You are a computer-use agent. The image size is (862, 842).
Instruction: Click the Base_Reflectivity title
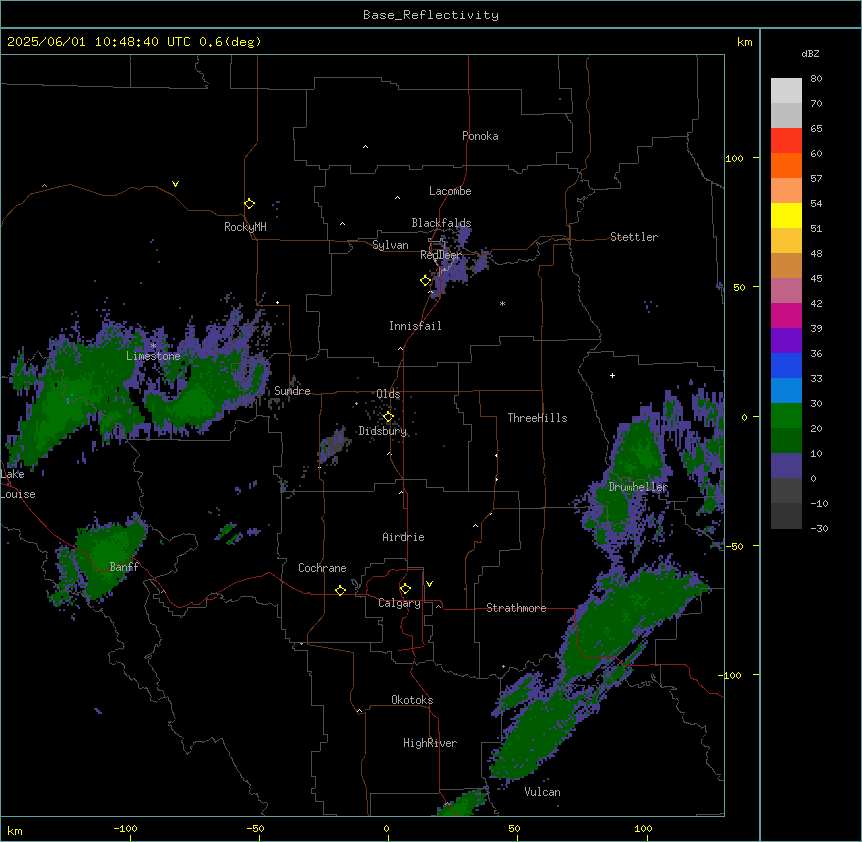(x=431, y=15)
